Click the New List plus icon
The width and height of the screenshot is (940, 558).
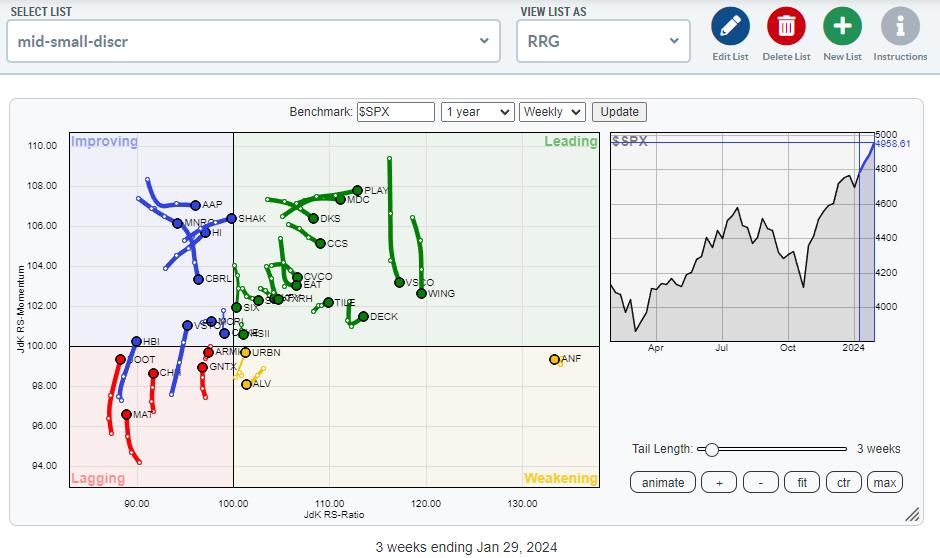coord(842,25)
